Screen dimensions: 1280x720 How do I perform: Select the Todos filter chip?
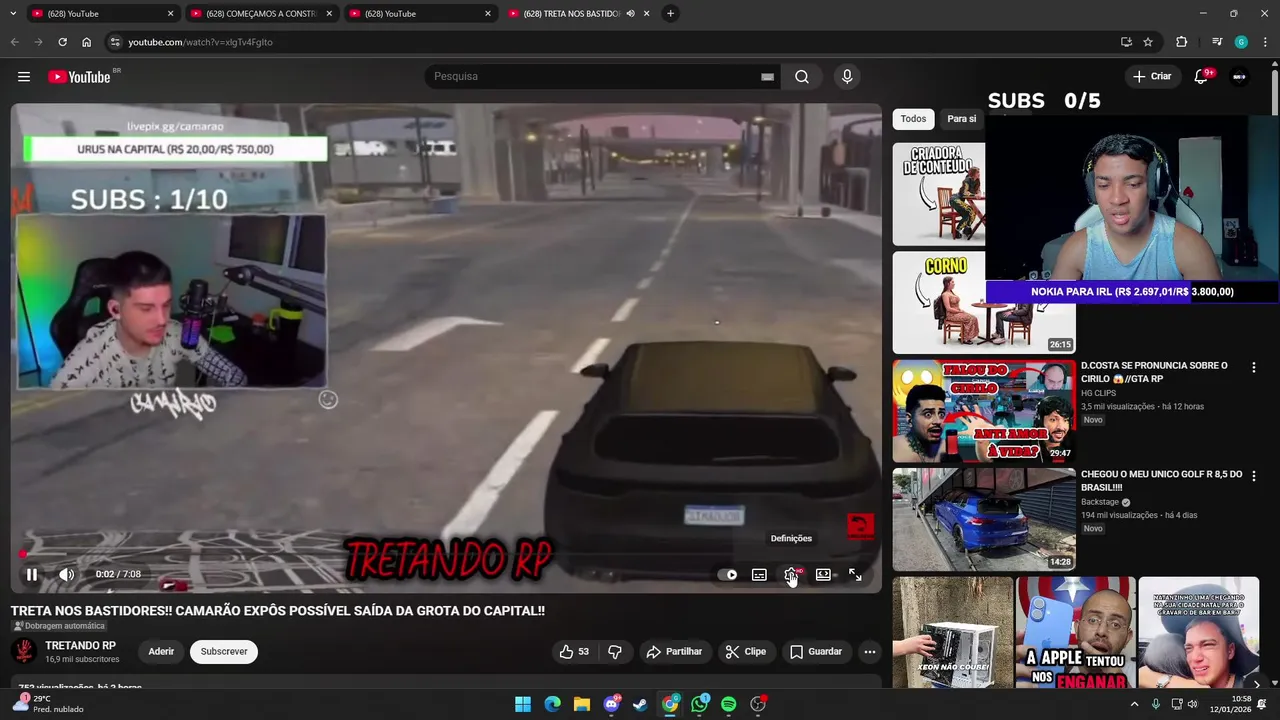913,119
